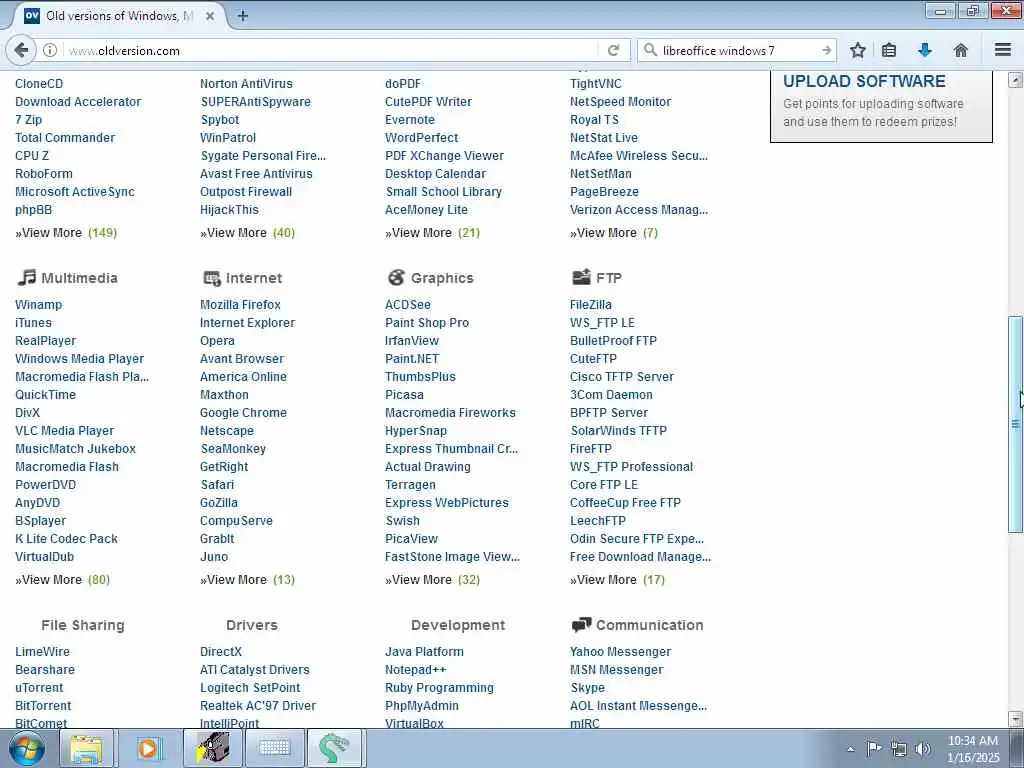Open the DirectX link
Image resolution: width=1024 pixels, height=768 pixels.
coord(221,652)
